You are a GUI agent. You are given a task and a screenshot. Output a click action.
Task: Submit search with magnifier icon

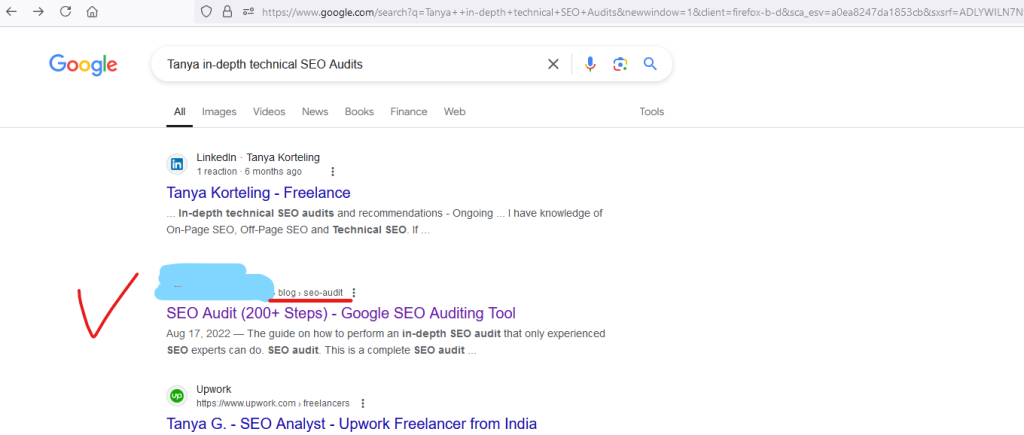[x=650, y=63]
